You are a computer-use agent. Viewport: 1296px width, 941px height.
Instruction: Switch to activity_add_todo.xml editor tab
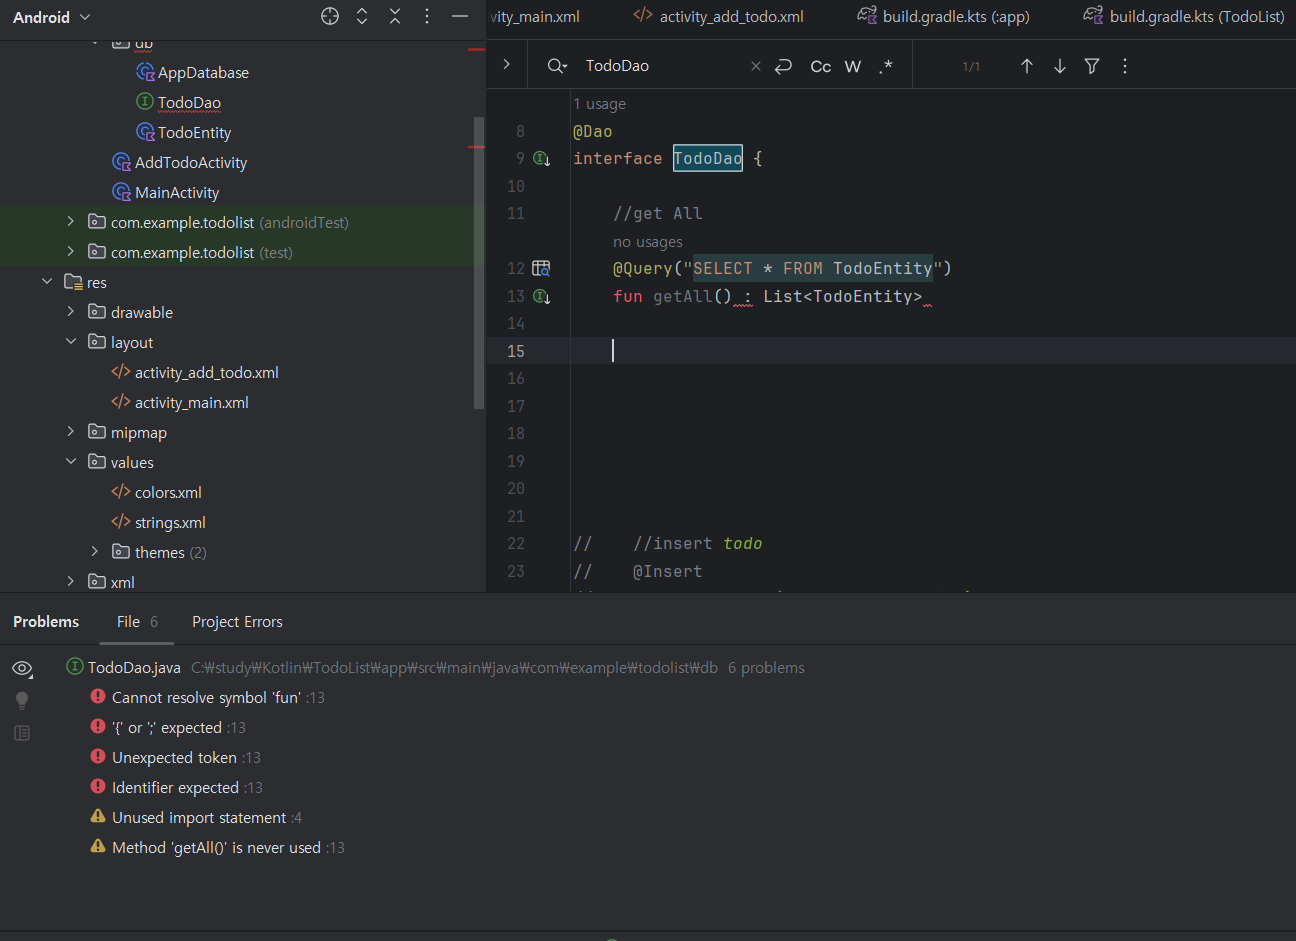tap(719, 16)
